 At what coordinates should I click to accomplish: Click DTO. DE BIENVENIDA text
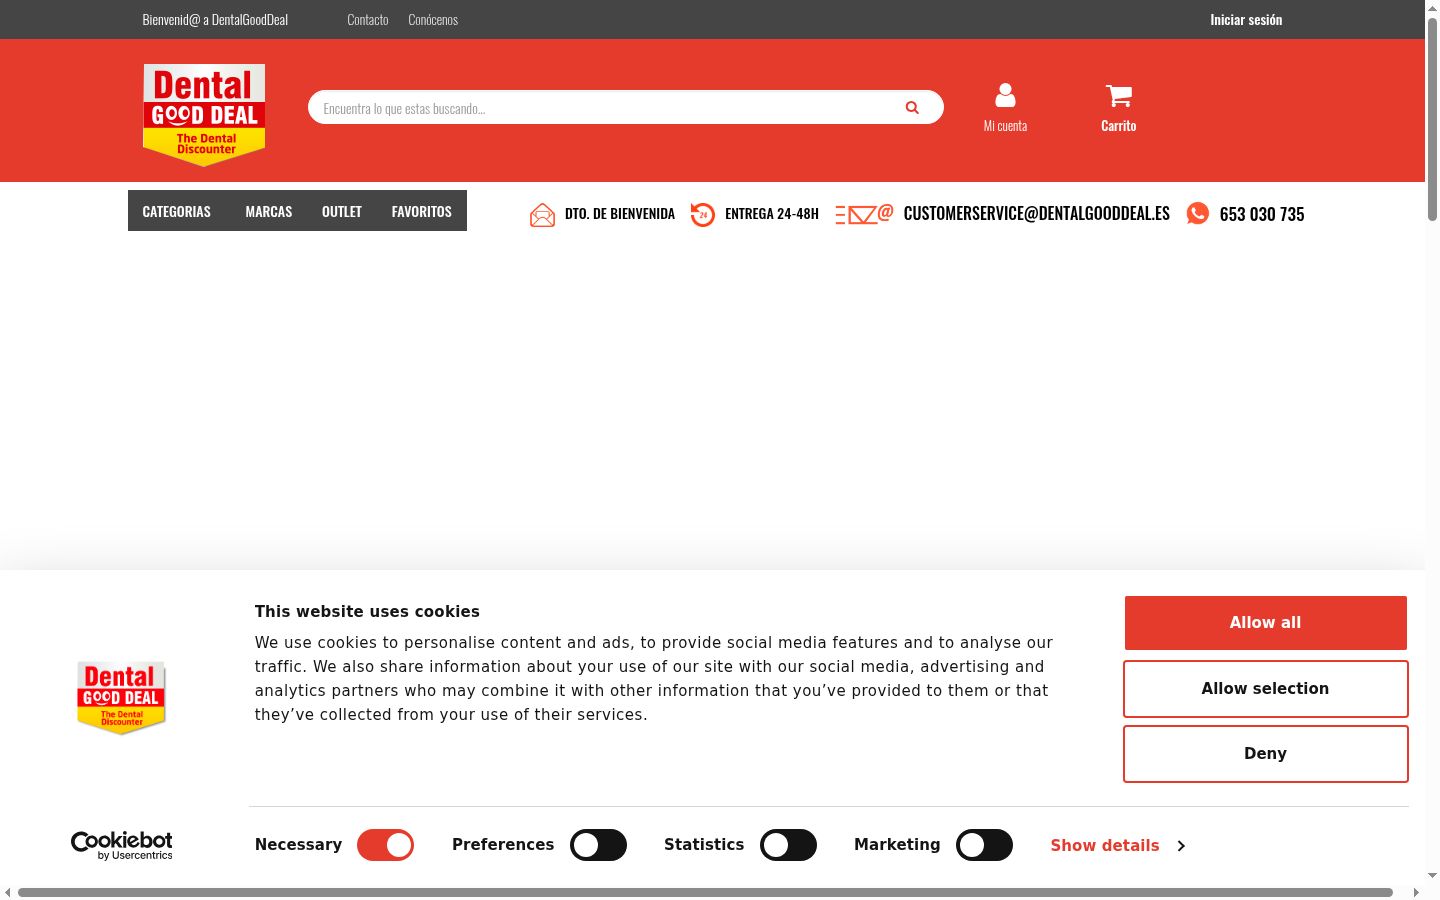(620, 214)
